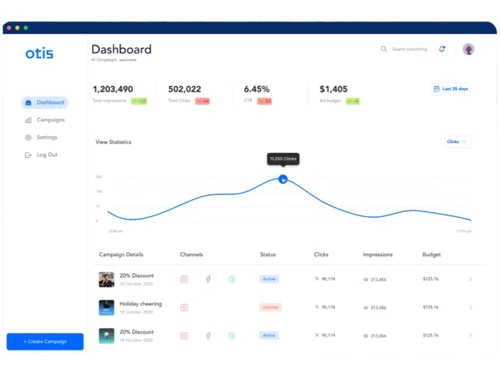This screenshot has height=375, width=500.
Task: Click the 502,022 total clicks figure
Action: tap(185, 89)
